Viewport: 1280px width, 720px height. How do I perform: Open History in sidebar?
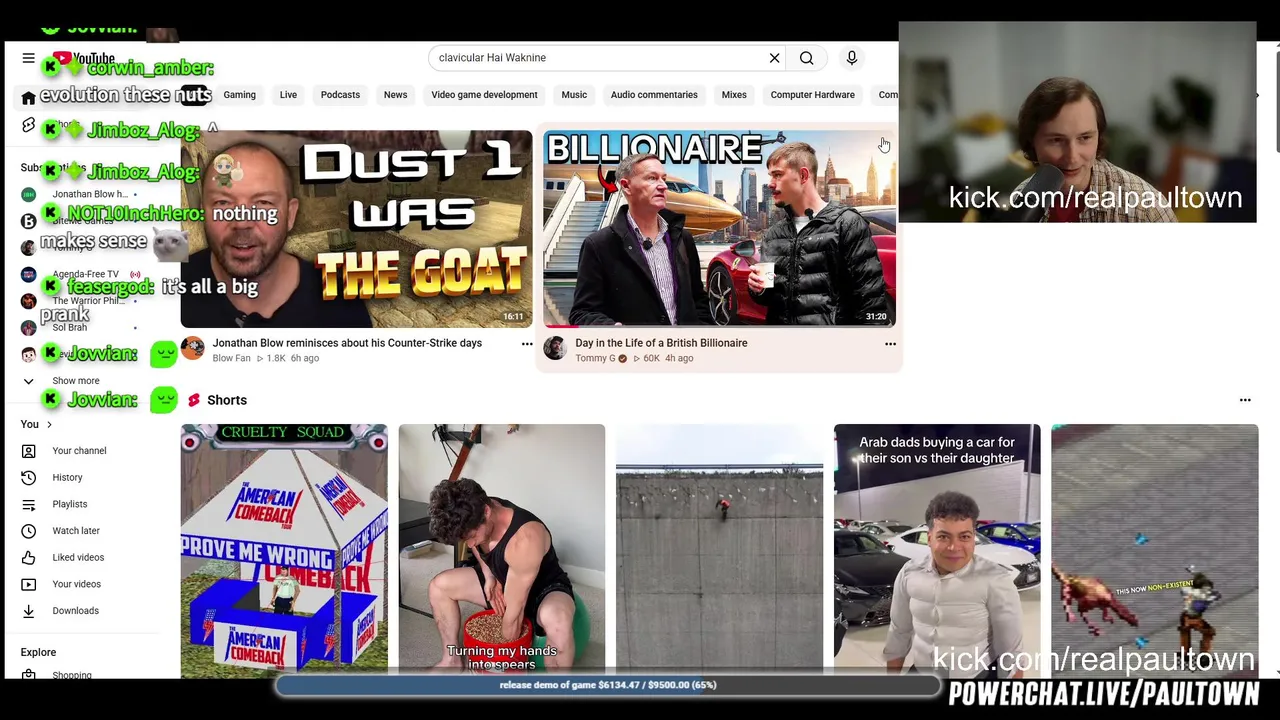tap(67, 478)
